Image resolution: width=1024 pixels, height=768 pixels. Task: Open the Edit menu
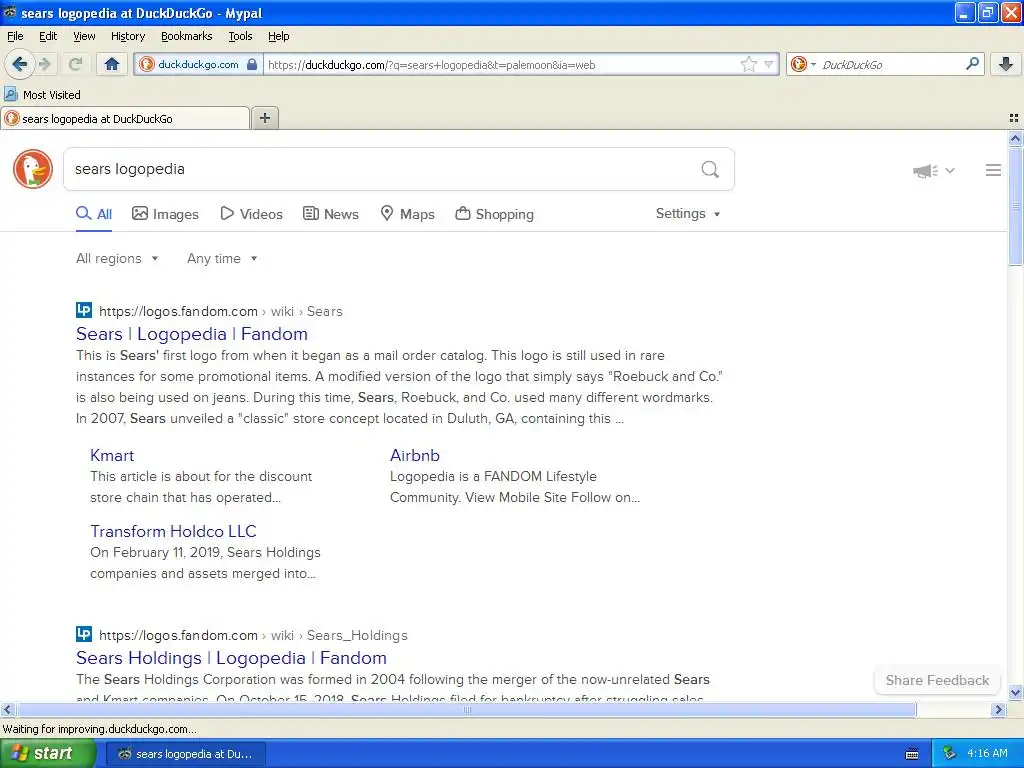tap(48, 36)
